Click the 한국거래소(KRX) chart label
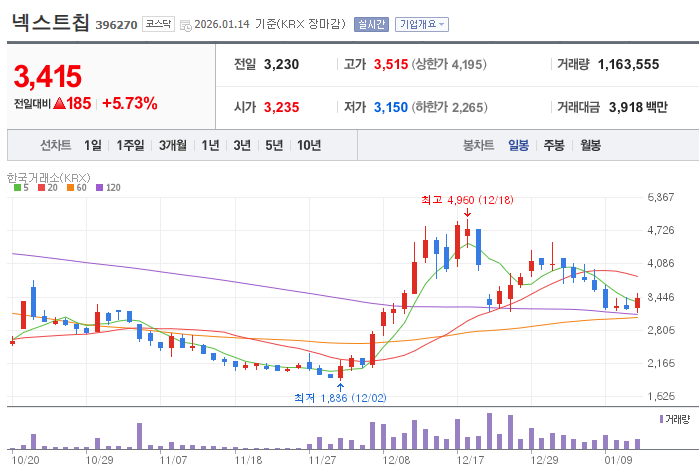The image size is (699, 467). point(49,178)
